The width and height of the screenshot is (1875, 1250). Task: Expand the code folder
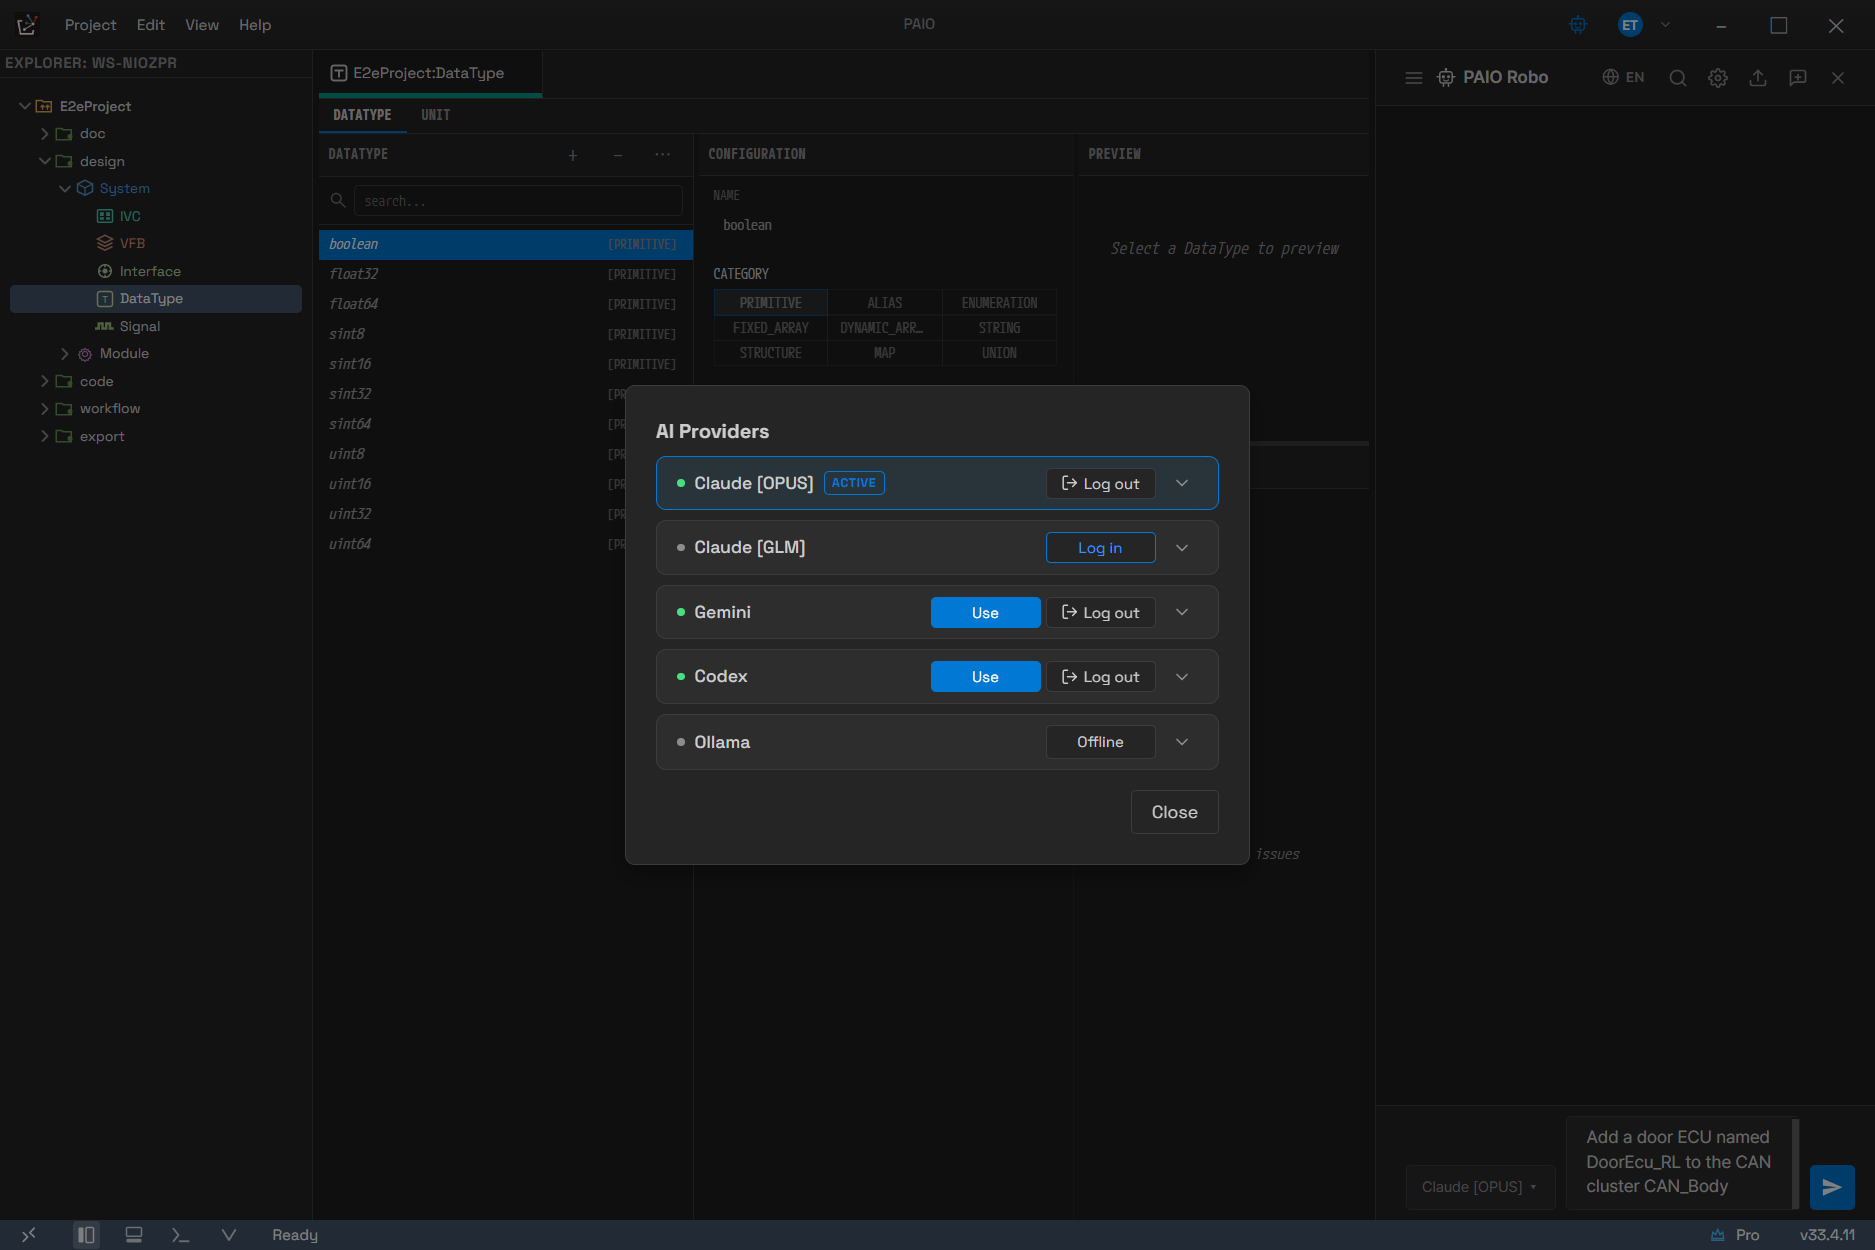tap(45, 381)
